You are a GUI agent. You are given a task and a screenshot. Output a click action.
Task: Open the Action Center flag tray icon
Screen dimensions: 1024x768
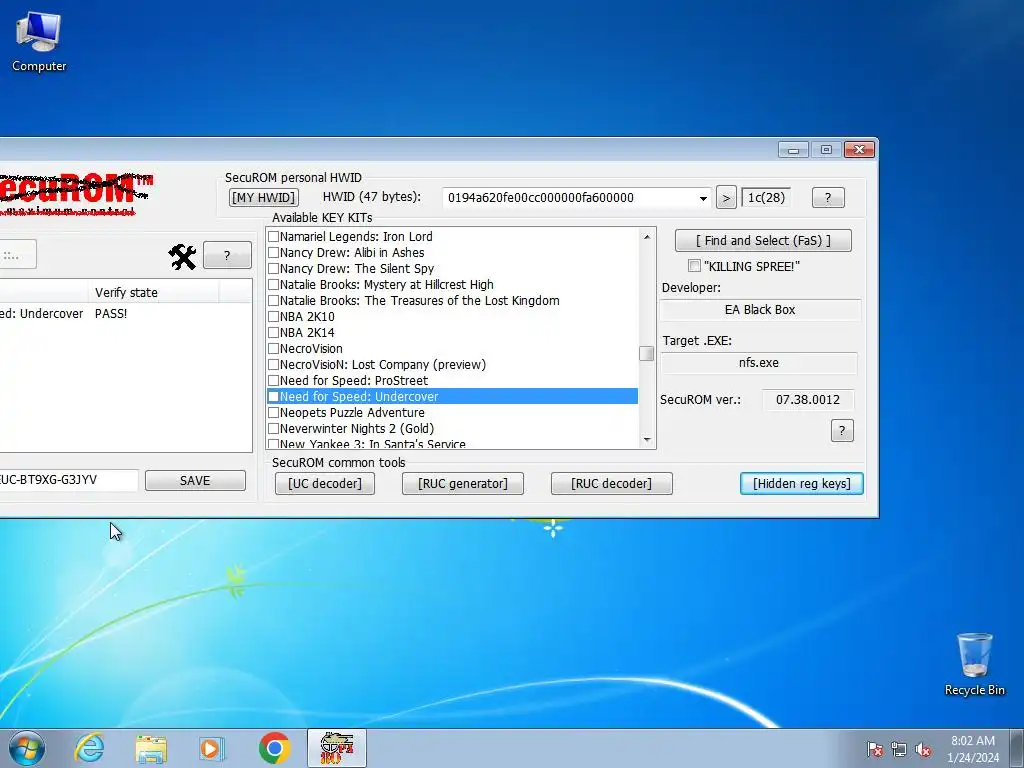[874, 749]
